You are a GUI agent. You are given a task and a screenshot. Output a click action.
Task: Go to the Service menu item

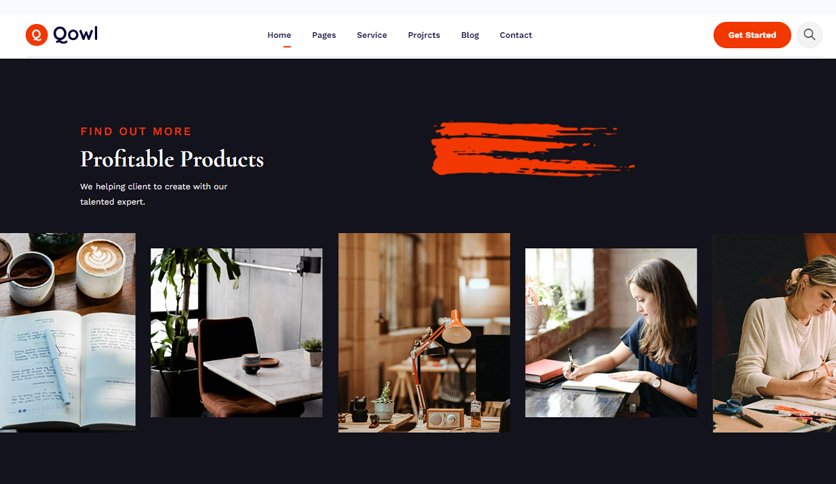click(x=372, y=35)
